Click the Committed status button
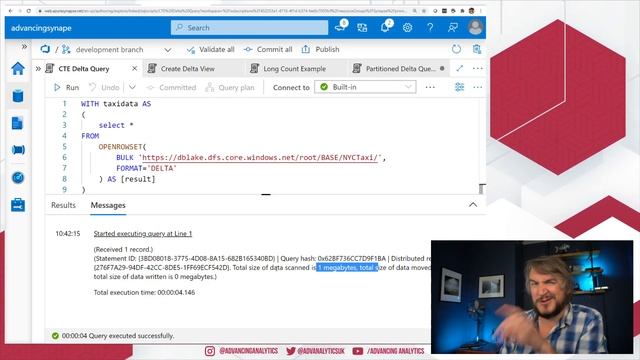Viewport: 640px width, 360px height. click(171, 87)
